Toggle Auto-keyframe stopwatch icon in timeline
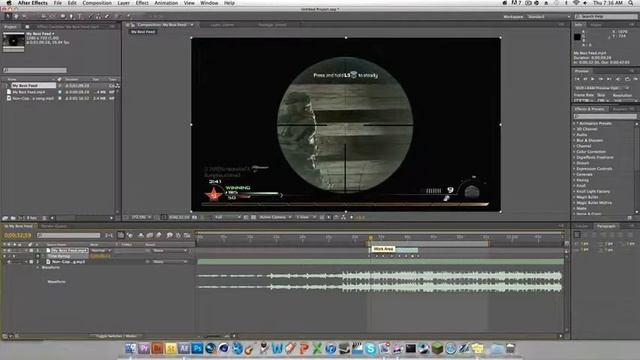 pyautogui.click(x=178, y=236)
